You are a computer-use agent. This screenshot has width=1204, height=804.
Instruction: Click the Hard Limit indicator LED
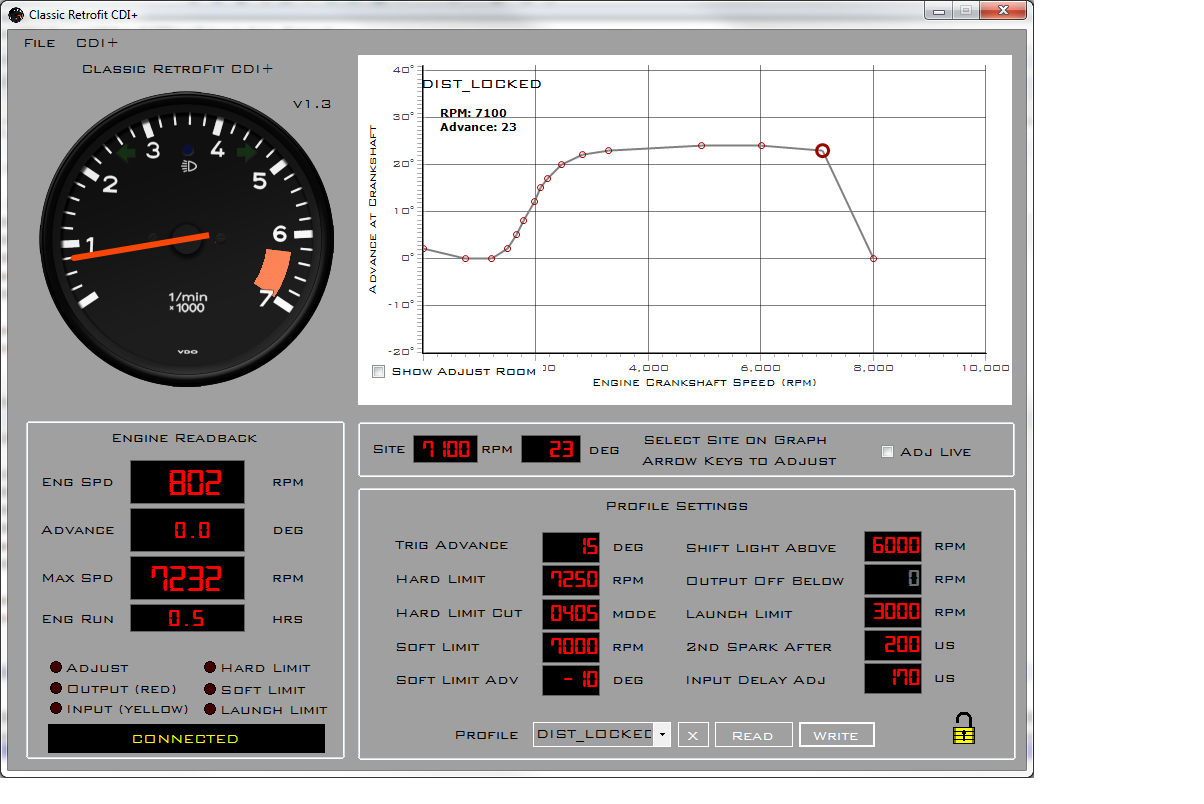[210, 668]
